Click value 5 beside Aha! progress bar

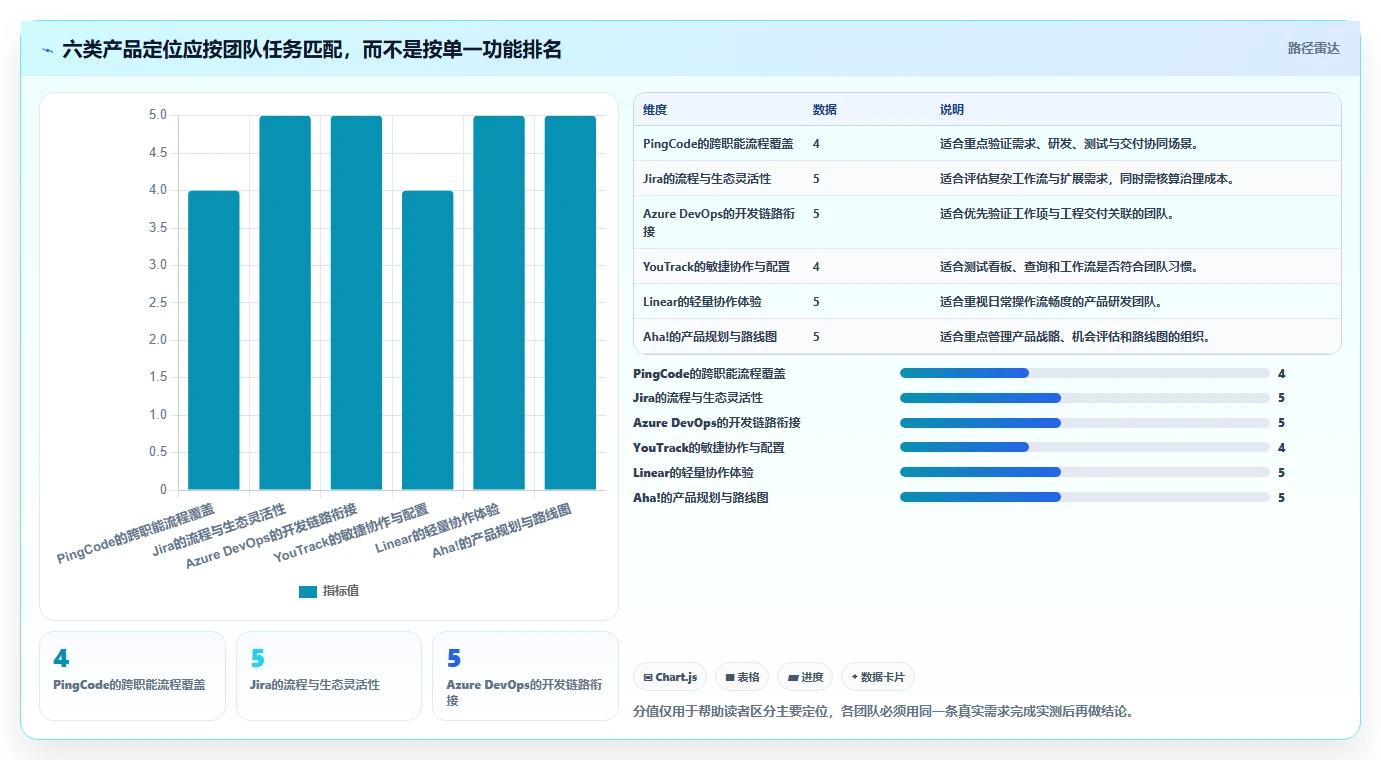[x=1282, y=497]
